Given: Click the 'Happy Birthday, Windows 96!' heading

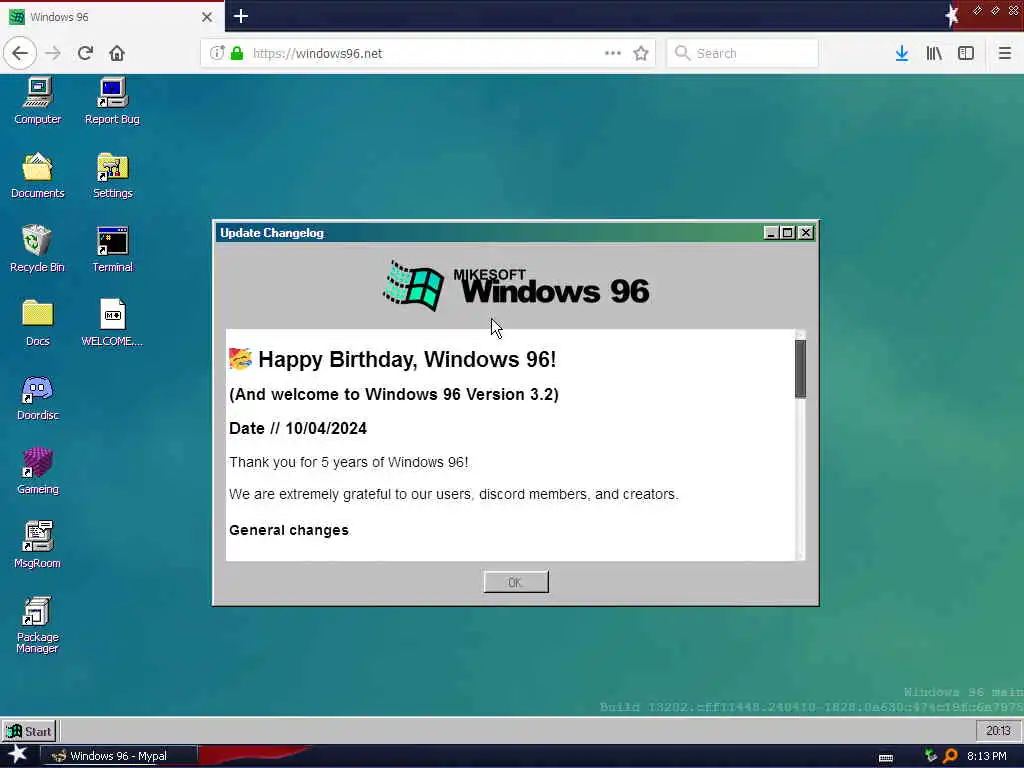Looking at the screenshot, I should pyautogui.click(x=407, y=359).
